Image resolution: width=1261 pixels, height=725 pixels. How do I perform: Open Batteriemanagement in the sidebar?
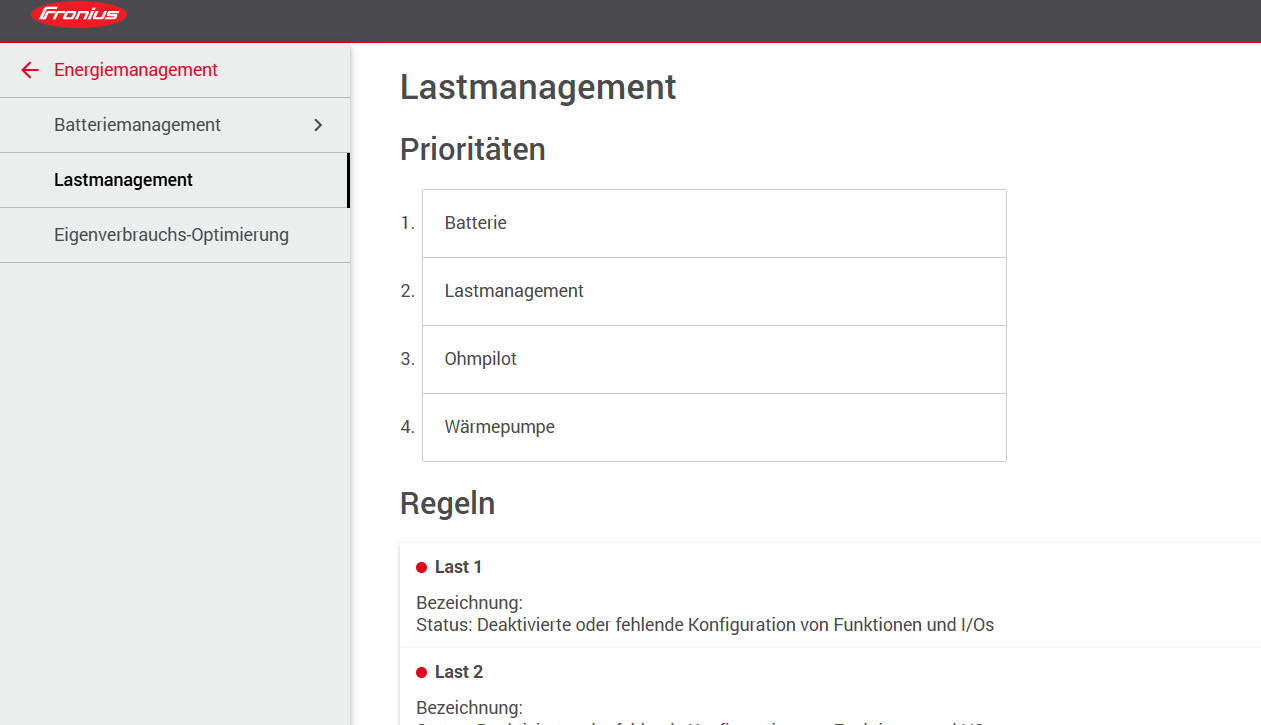[137, 125]
